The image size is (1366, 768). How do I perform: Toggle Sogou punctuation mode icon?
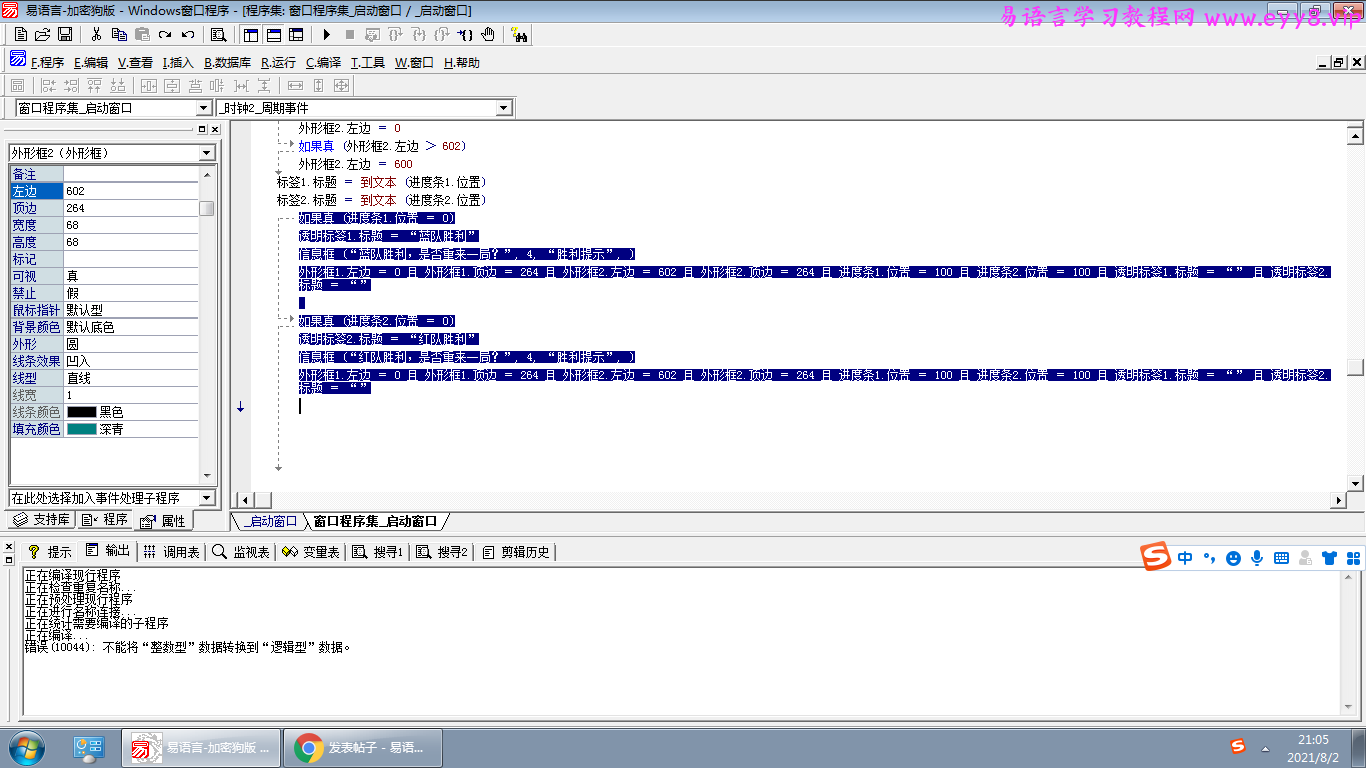[x=1209, y=558]
